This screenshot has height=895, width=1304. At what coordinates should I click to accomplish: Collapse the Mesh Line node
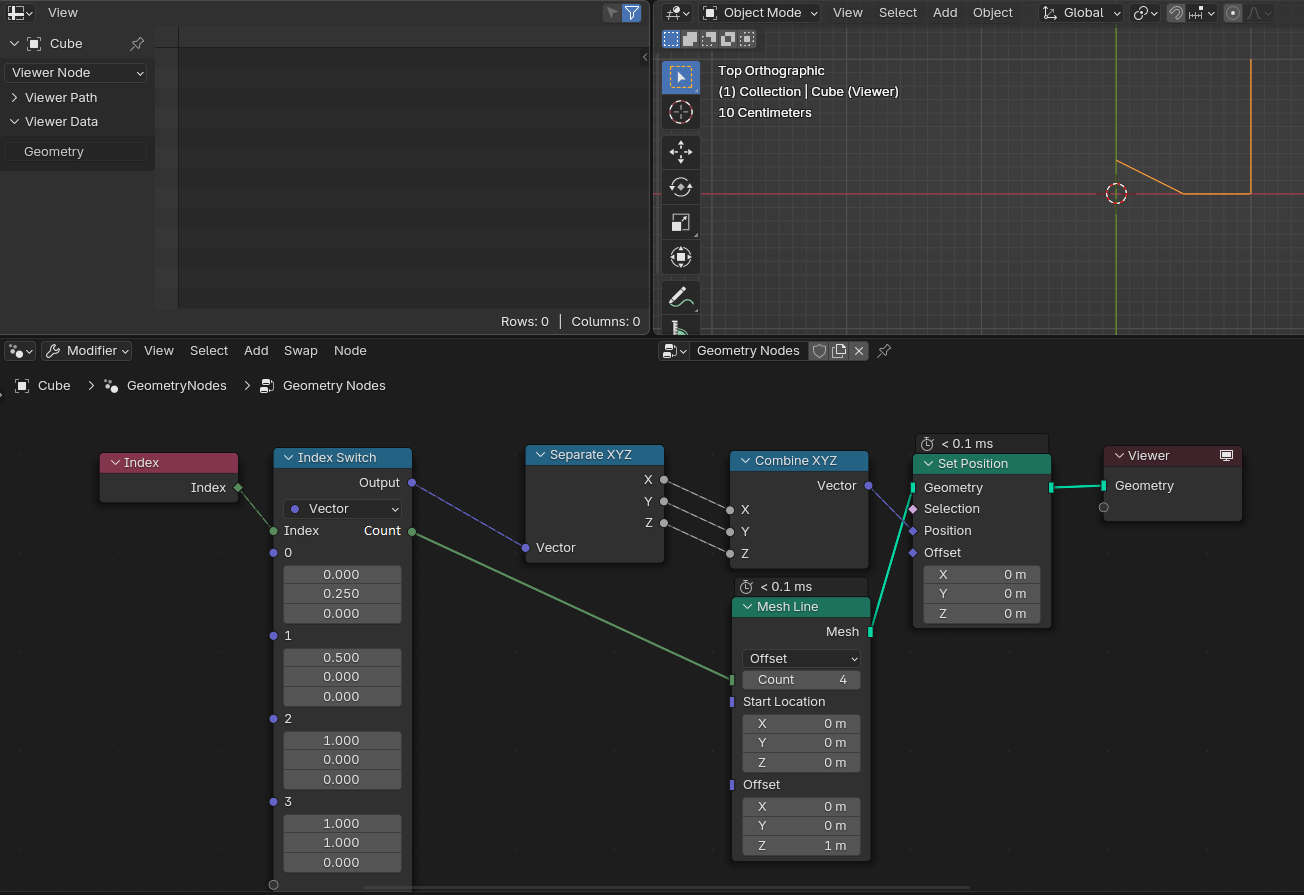pyautogui.click(x=747, y=607)
